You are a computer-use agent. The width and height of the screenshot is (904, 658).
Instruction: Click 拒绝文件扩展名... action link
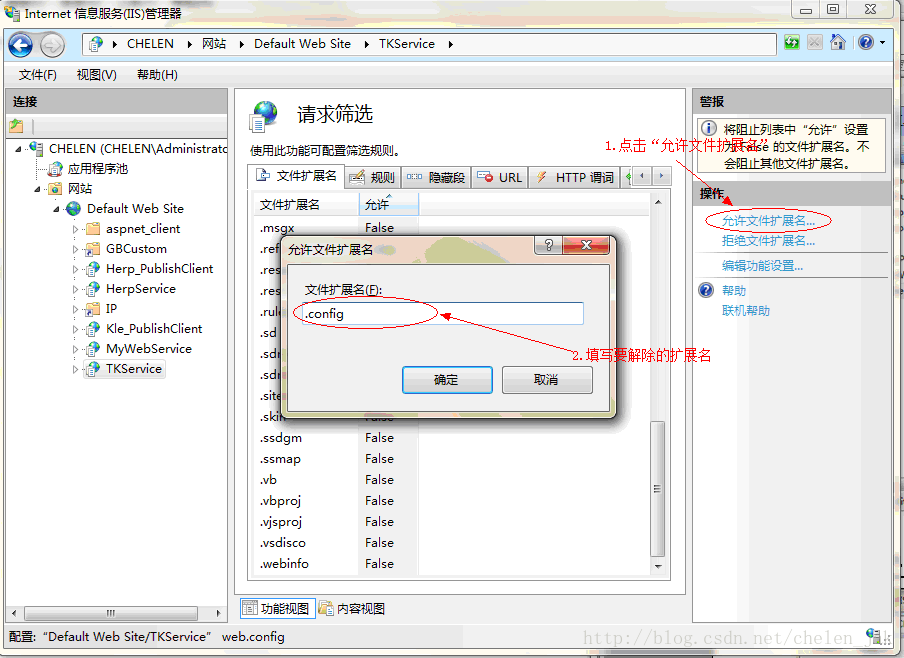tap(769, 241)
